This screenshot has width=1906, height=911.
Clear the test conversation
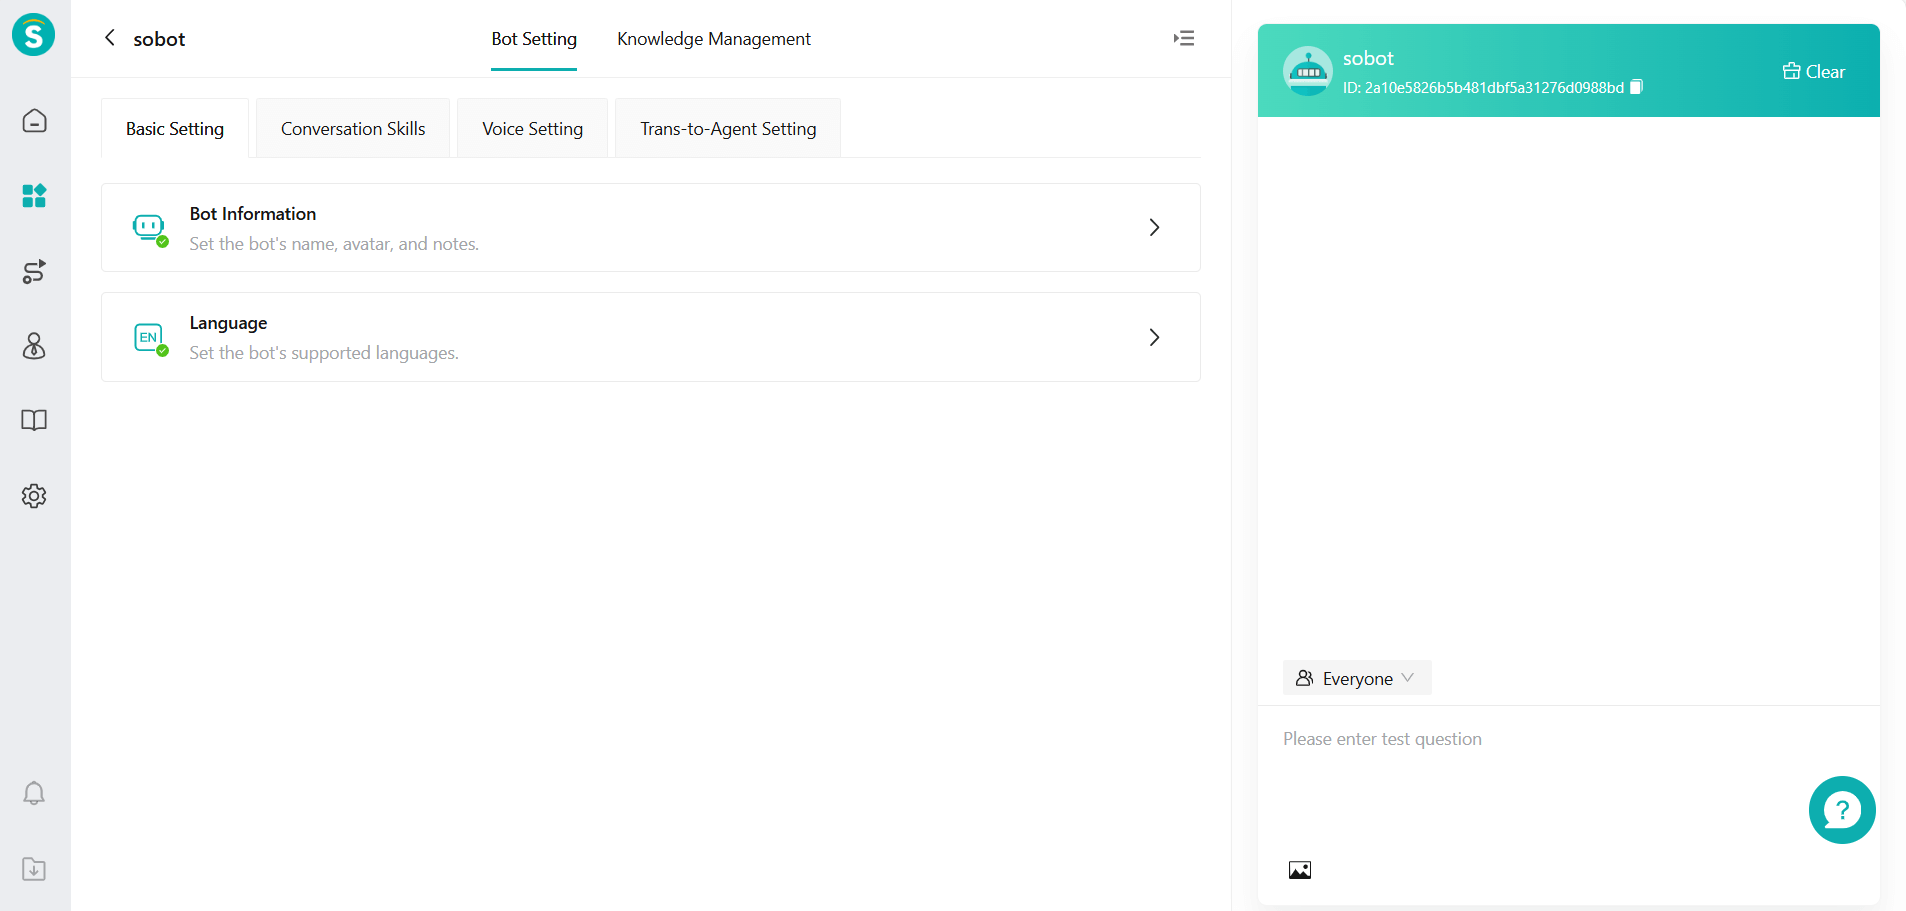tap(1814, 71)
